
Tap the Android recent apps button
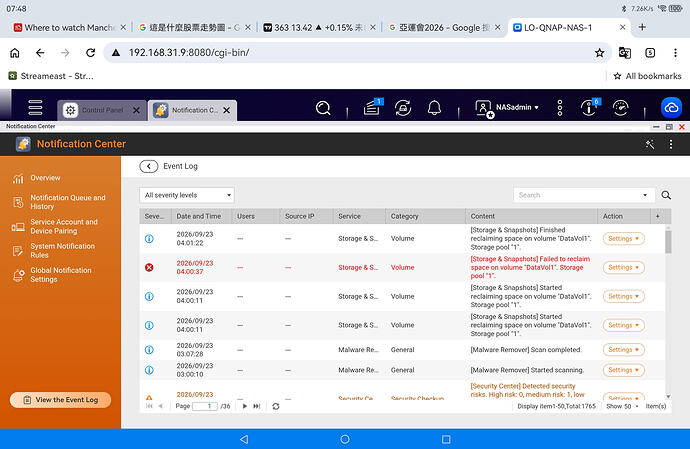446,439
